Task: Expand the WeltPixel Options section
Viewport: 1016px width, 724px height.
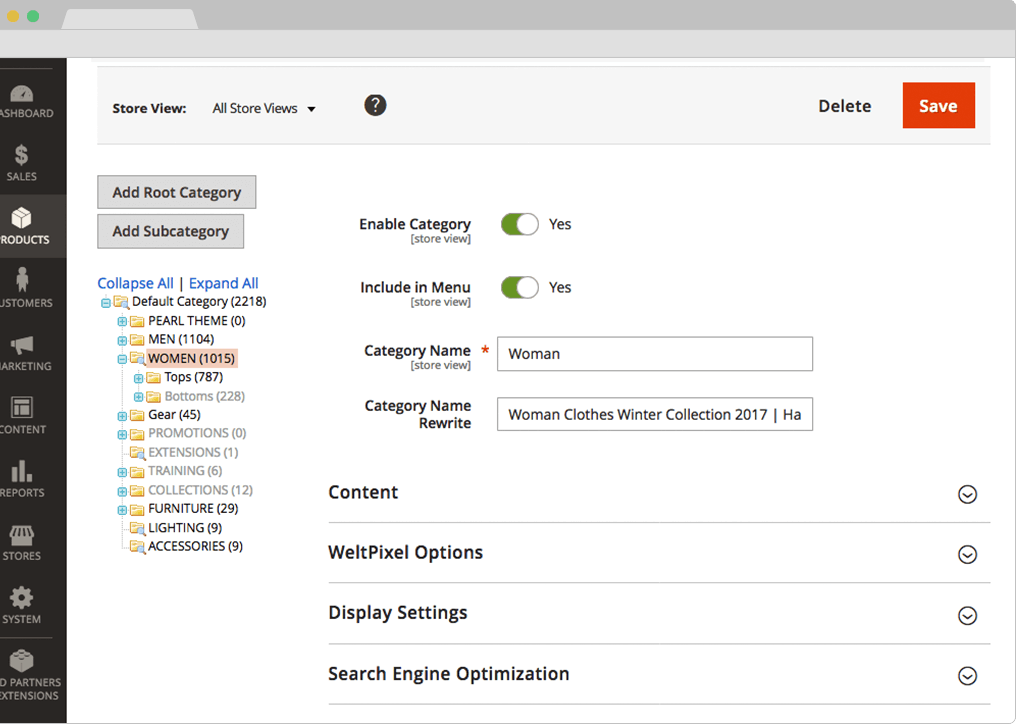Action: click(x=966, y=554)
